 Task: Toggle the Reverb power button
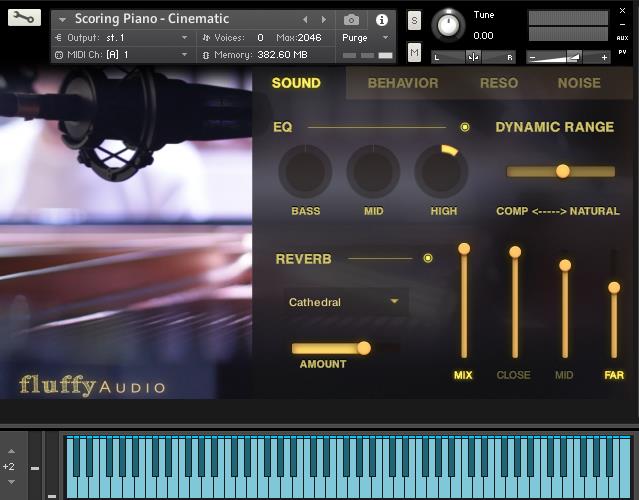pos(428,258)
